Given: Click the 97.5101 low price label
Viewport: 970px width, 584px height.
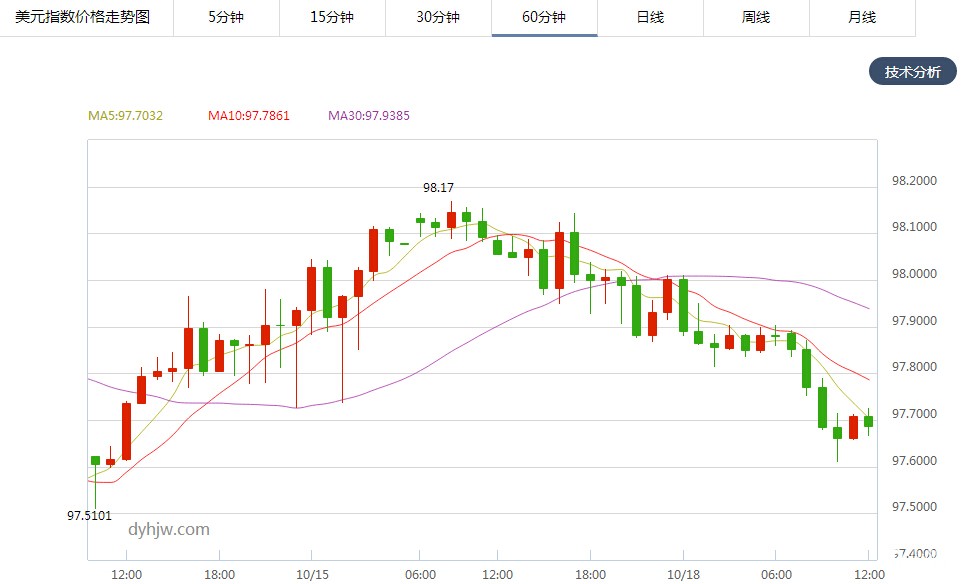Looking at the screenshot, I should 89,517.
